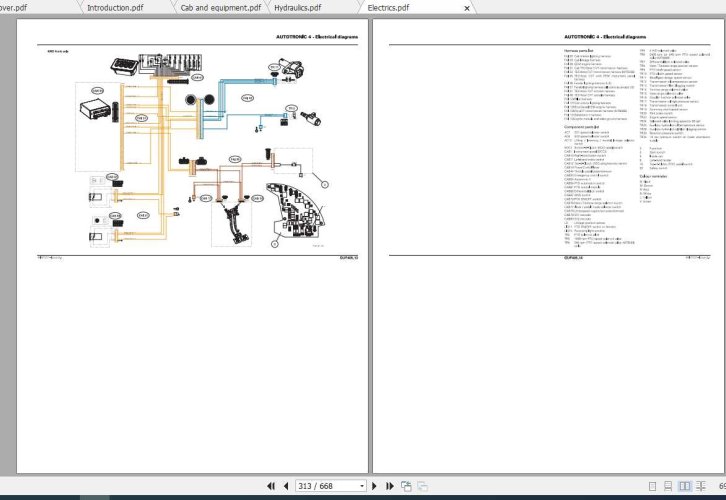Image resolution: width=726 pixels, height=500 pixels.
Task: Click the greyed next view icon
Action: tap(422, 486)
